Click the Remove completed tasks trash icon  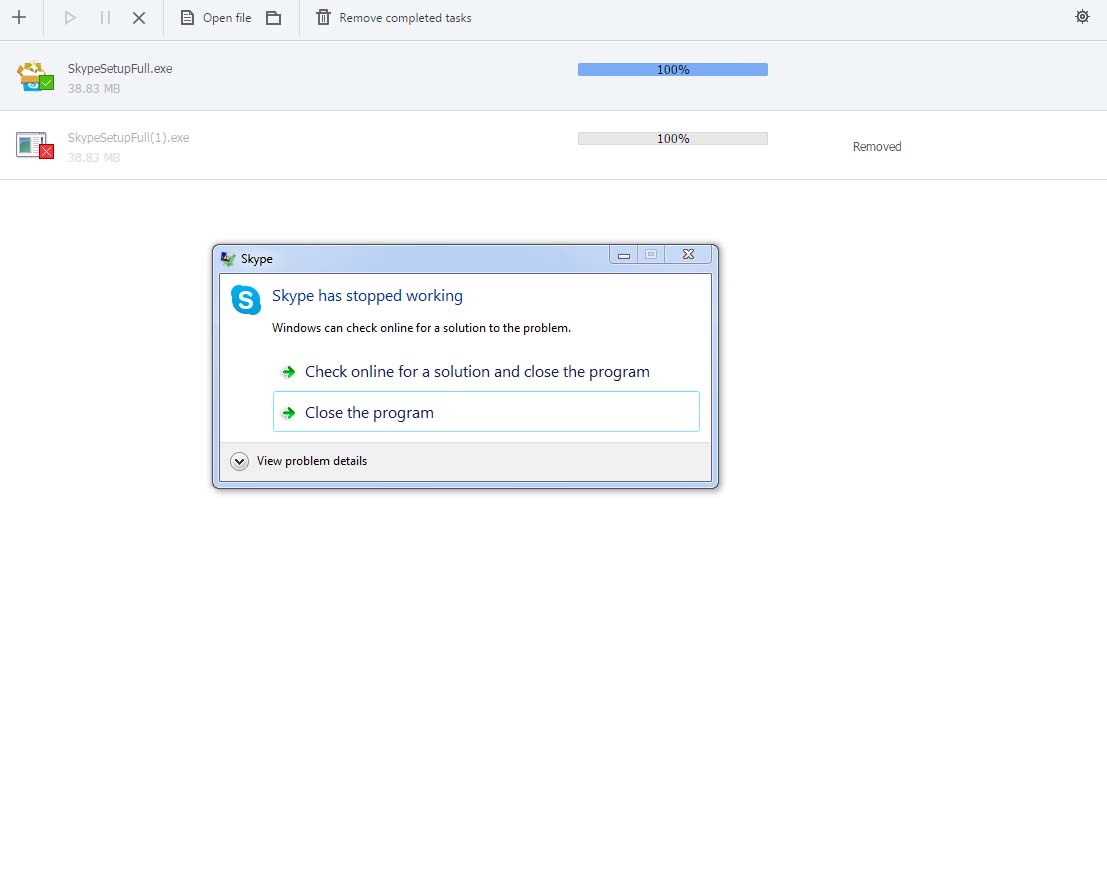click(x=323, y=18)
